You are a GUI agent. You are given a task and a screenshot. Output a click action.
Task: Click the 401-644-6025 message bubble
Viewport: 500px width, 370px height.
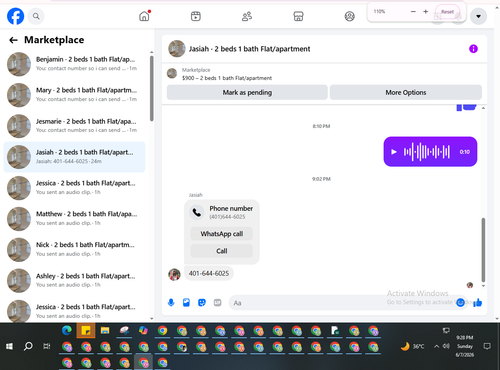[x=209, y=273]
